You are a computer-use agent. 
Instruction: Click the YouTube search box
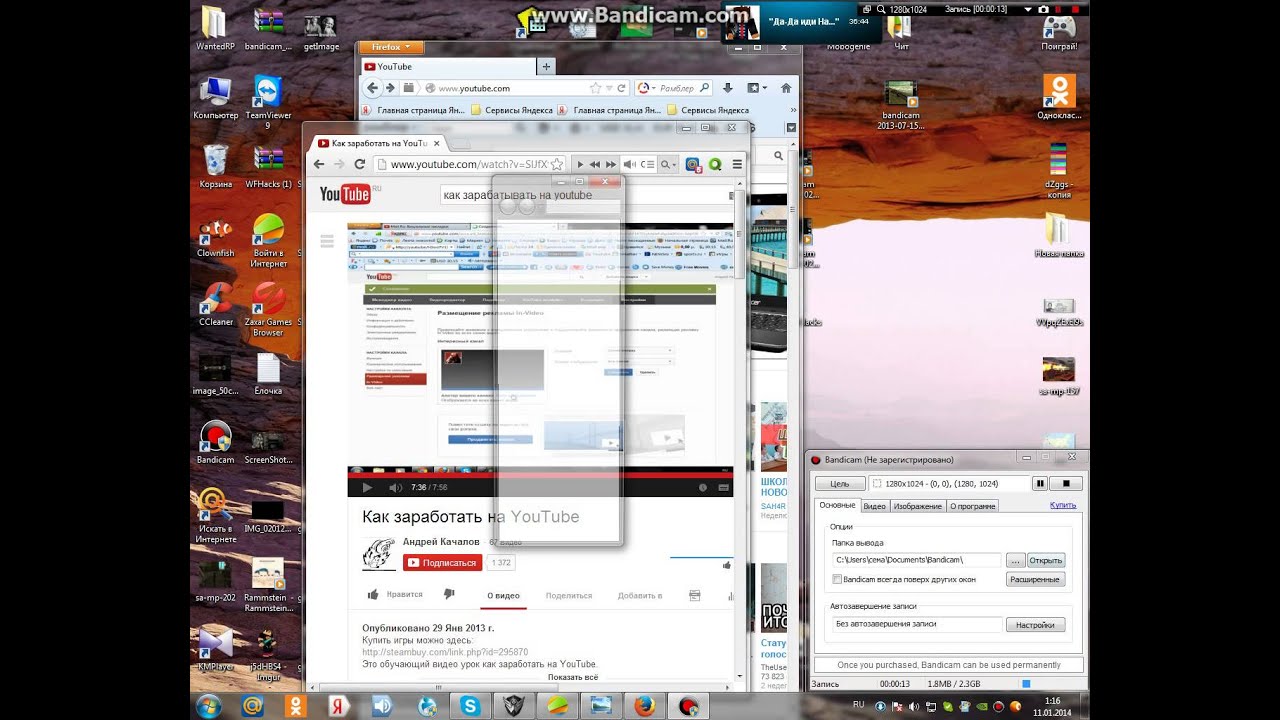click(x=585, y=195)
